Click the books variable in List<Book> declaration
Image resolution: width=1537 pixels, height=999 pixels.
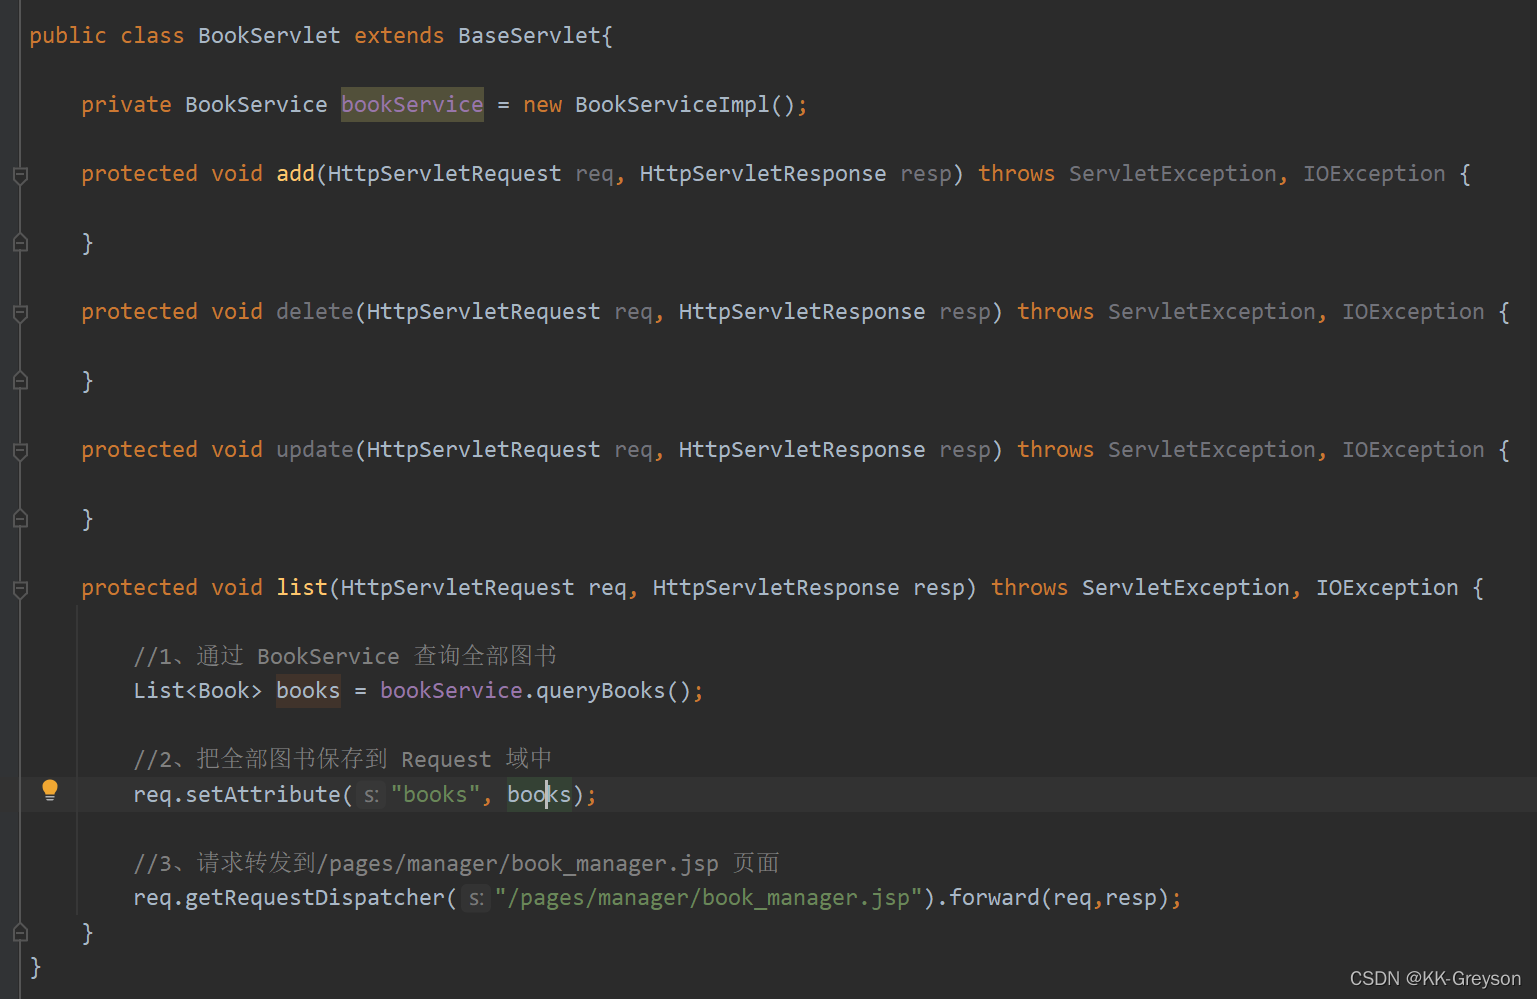pos(308,691)
